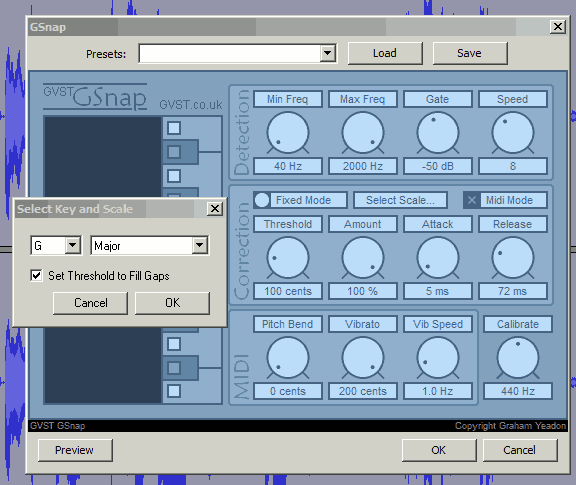The height and width of the screenshot is (485, 576).
Task: Click OK at bottom of GSnap window
Action: (439, 450)
